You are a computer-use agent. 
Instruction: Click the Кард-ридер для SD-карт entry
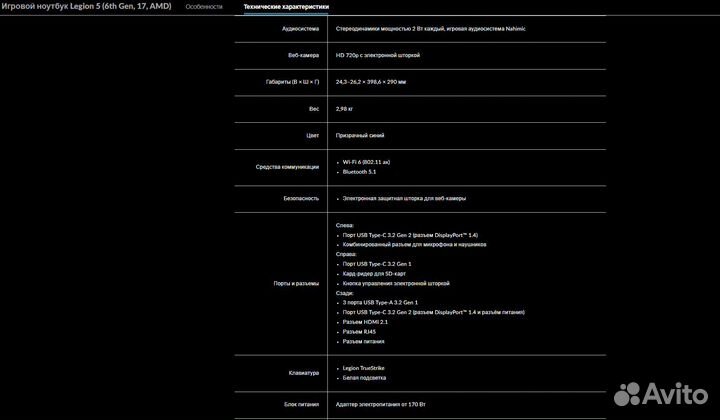coord(374,274)
